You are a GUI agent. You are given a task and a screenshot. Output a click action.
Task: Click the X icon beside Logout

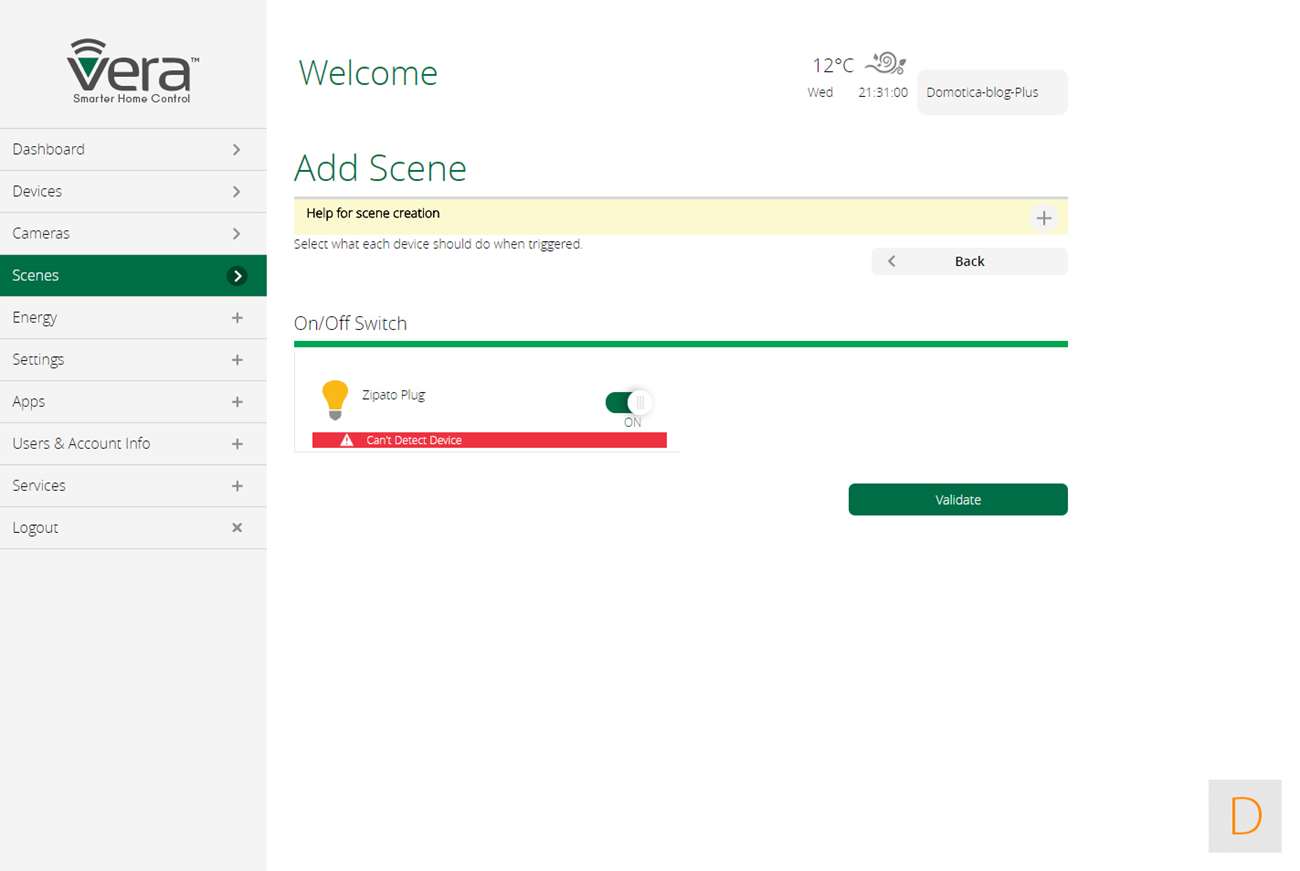coord(237,528)
